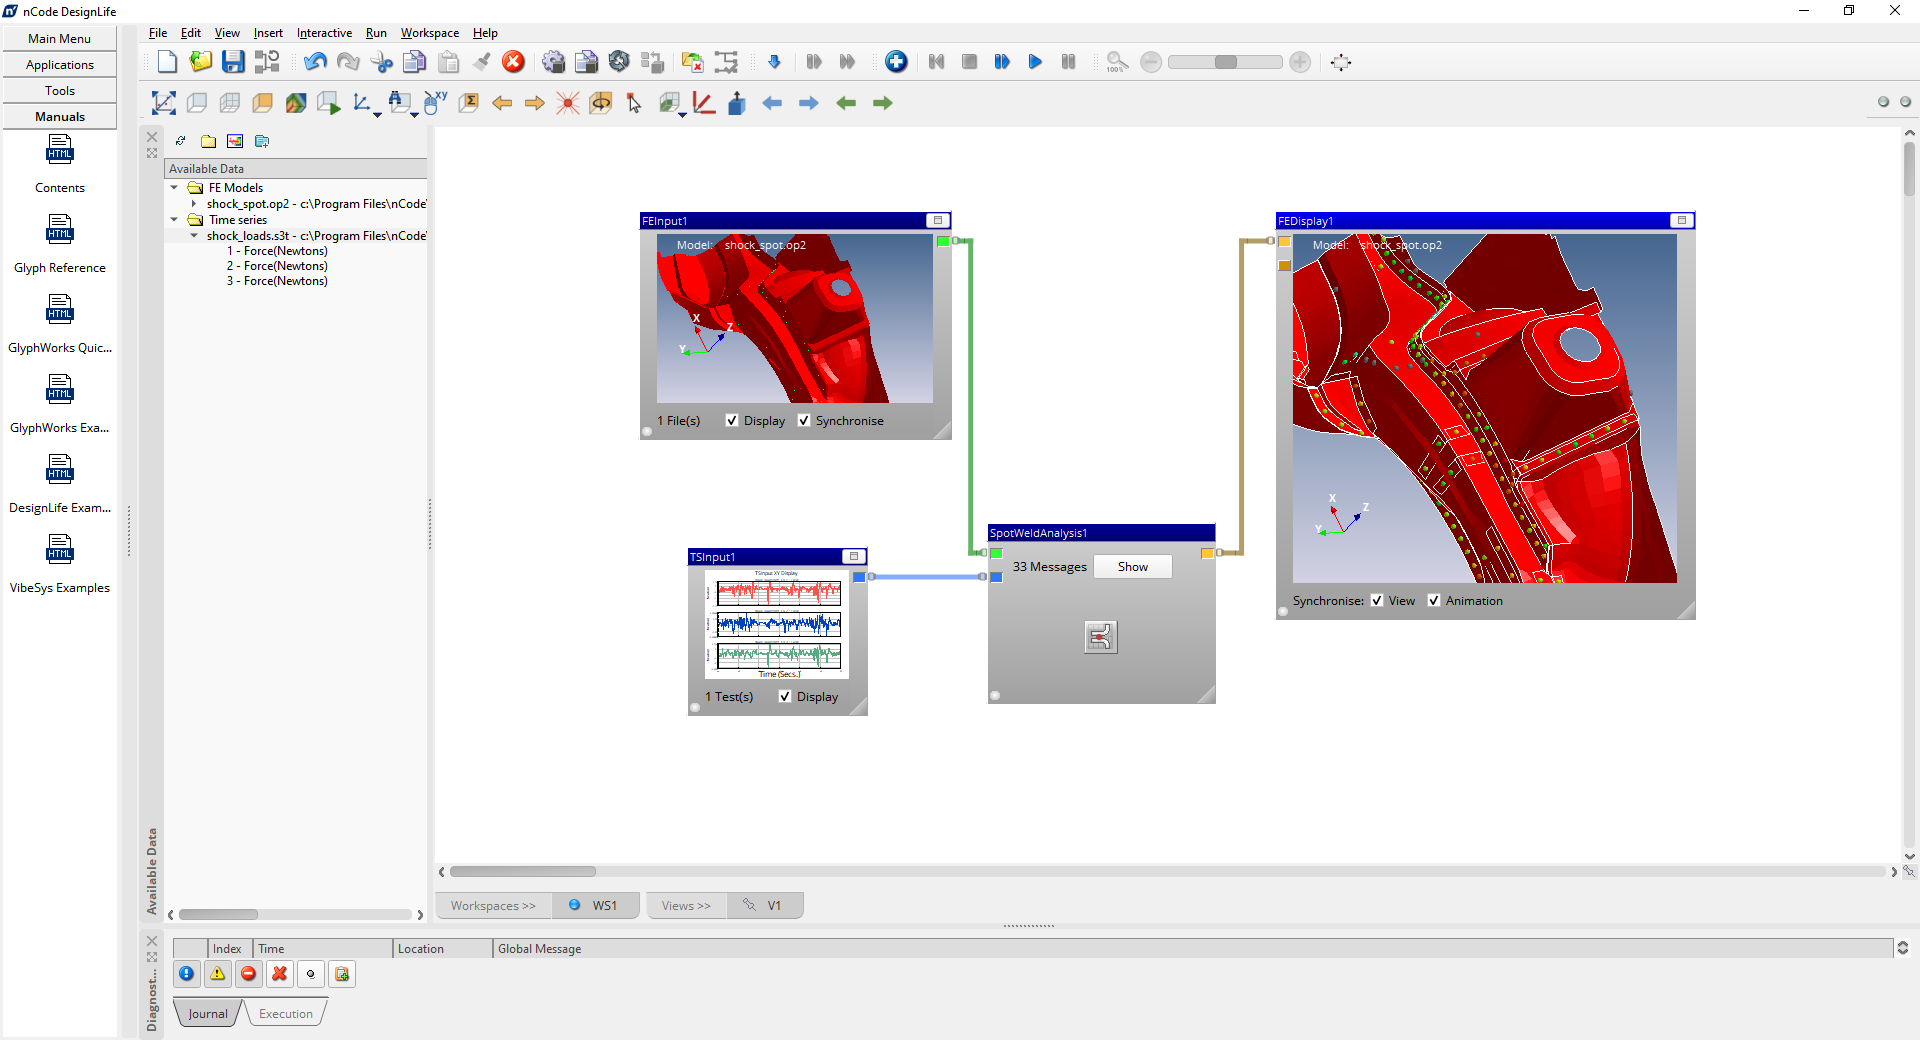The image size is (1920, 1040).
Task: Open a file with the folder icon
Action: point(201,62)
